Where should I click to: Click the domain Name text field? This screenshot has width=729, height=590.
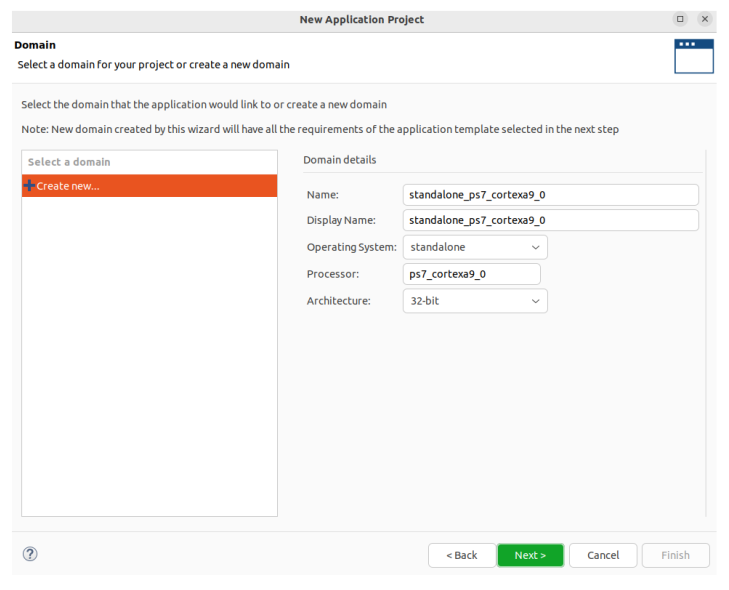550,195
